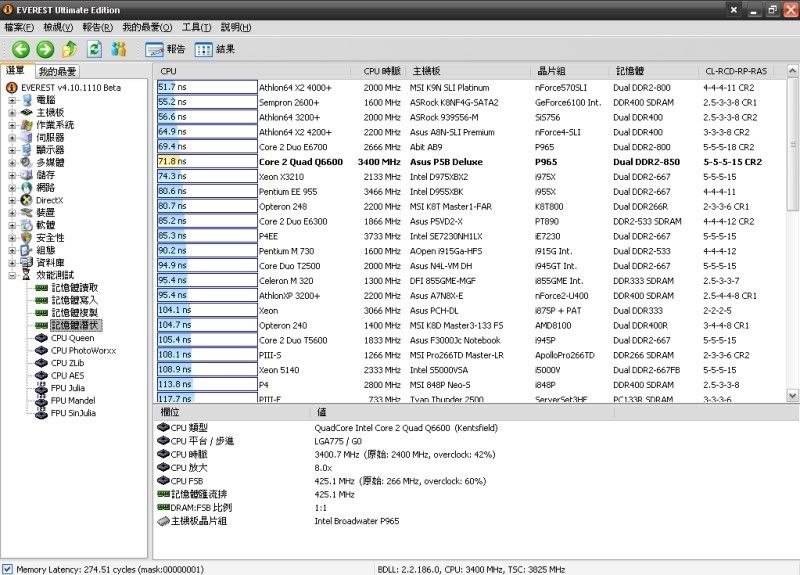The height and width of the screenshot is (575, 800).
Task: Expand the 主機板 tree node
Action: click(x=11, y=112)
